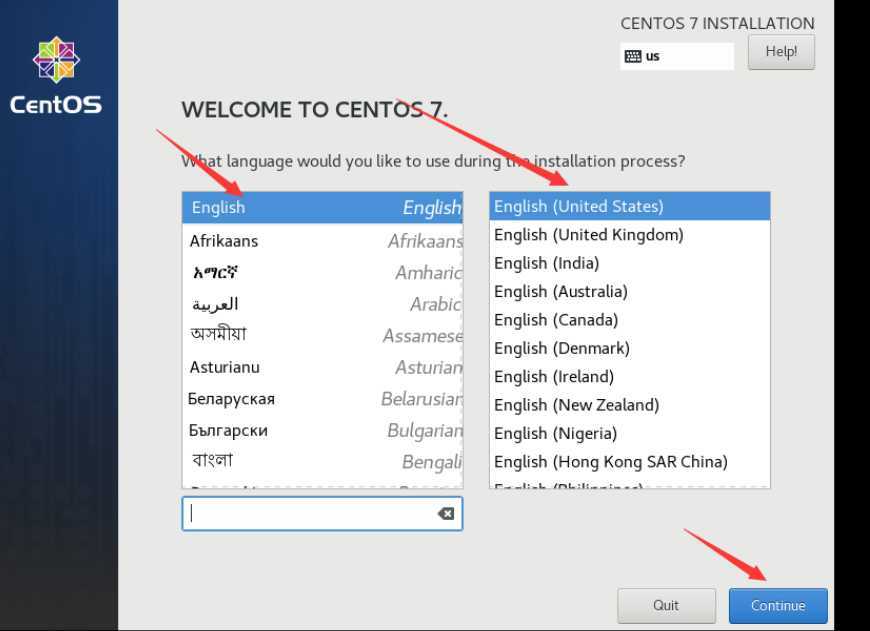Click the Quit button
The width and height of the screenshot is (870, 631).
pos(666,605)
